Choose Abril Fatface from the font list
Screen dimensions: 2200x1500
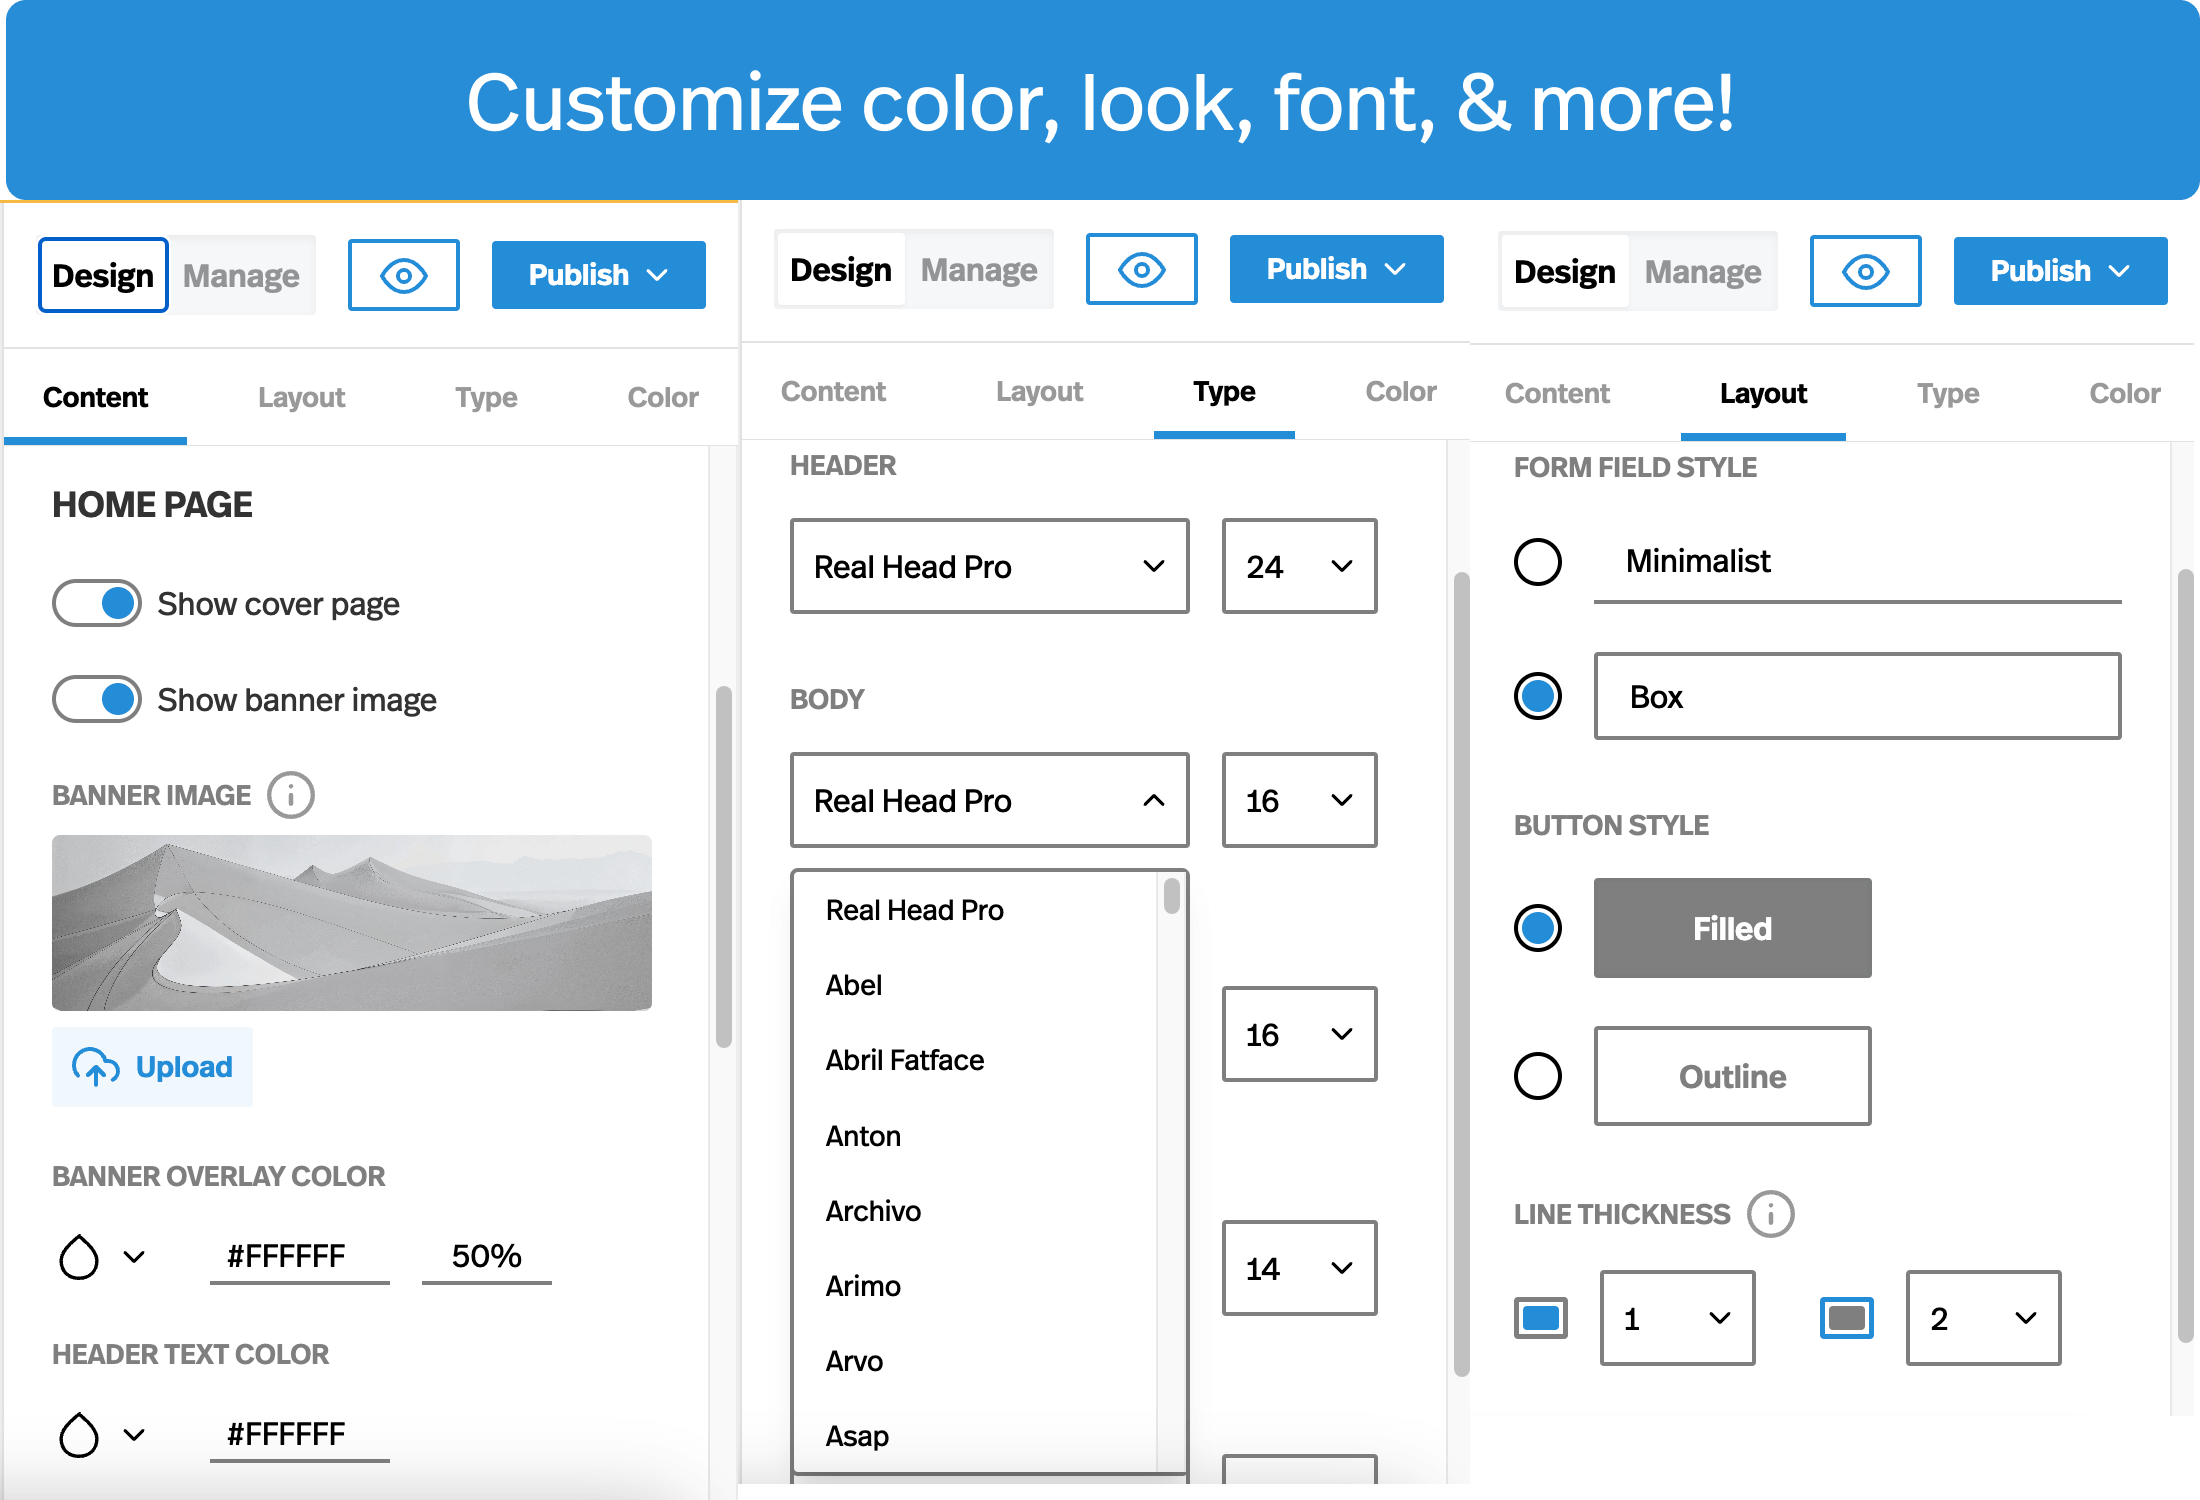tap(904, 1060)
